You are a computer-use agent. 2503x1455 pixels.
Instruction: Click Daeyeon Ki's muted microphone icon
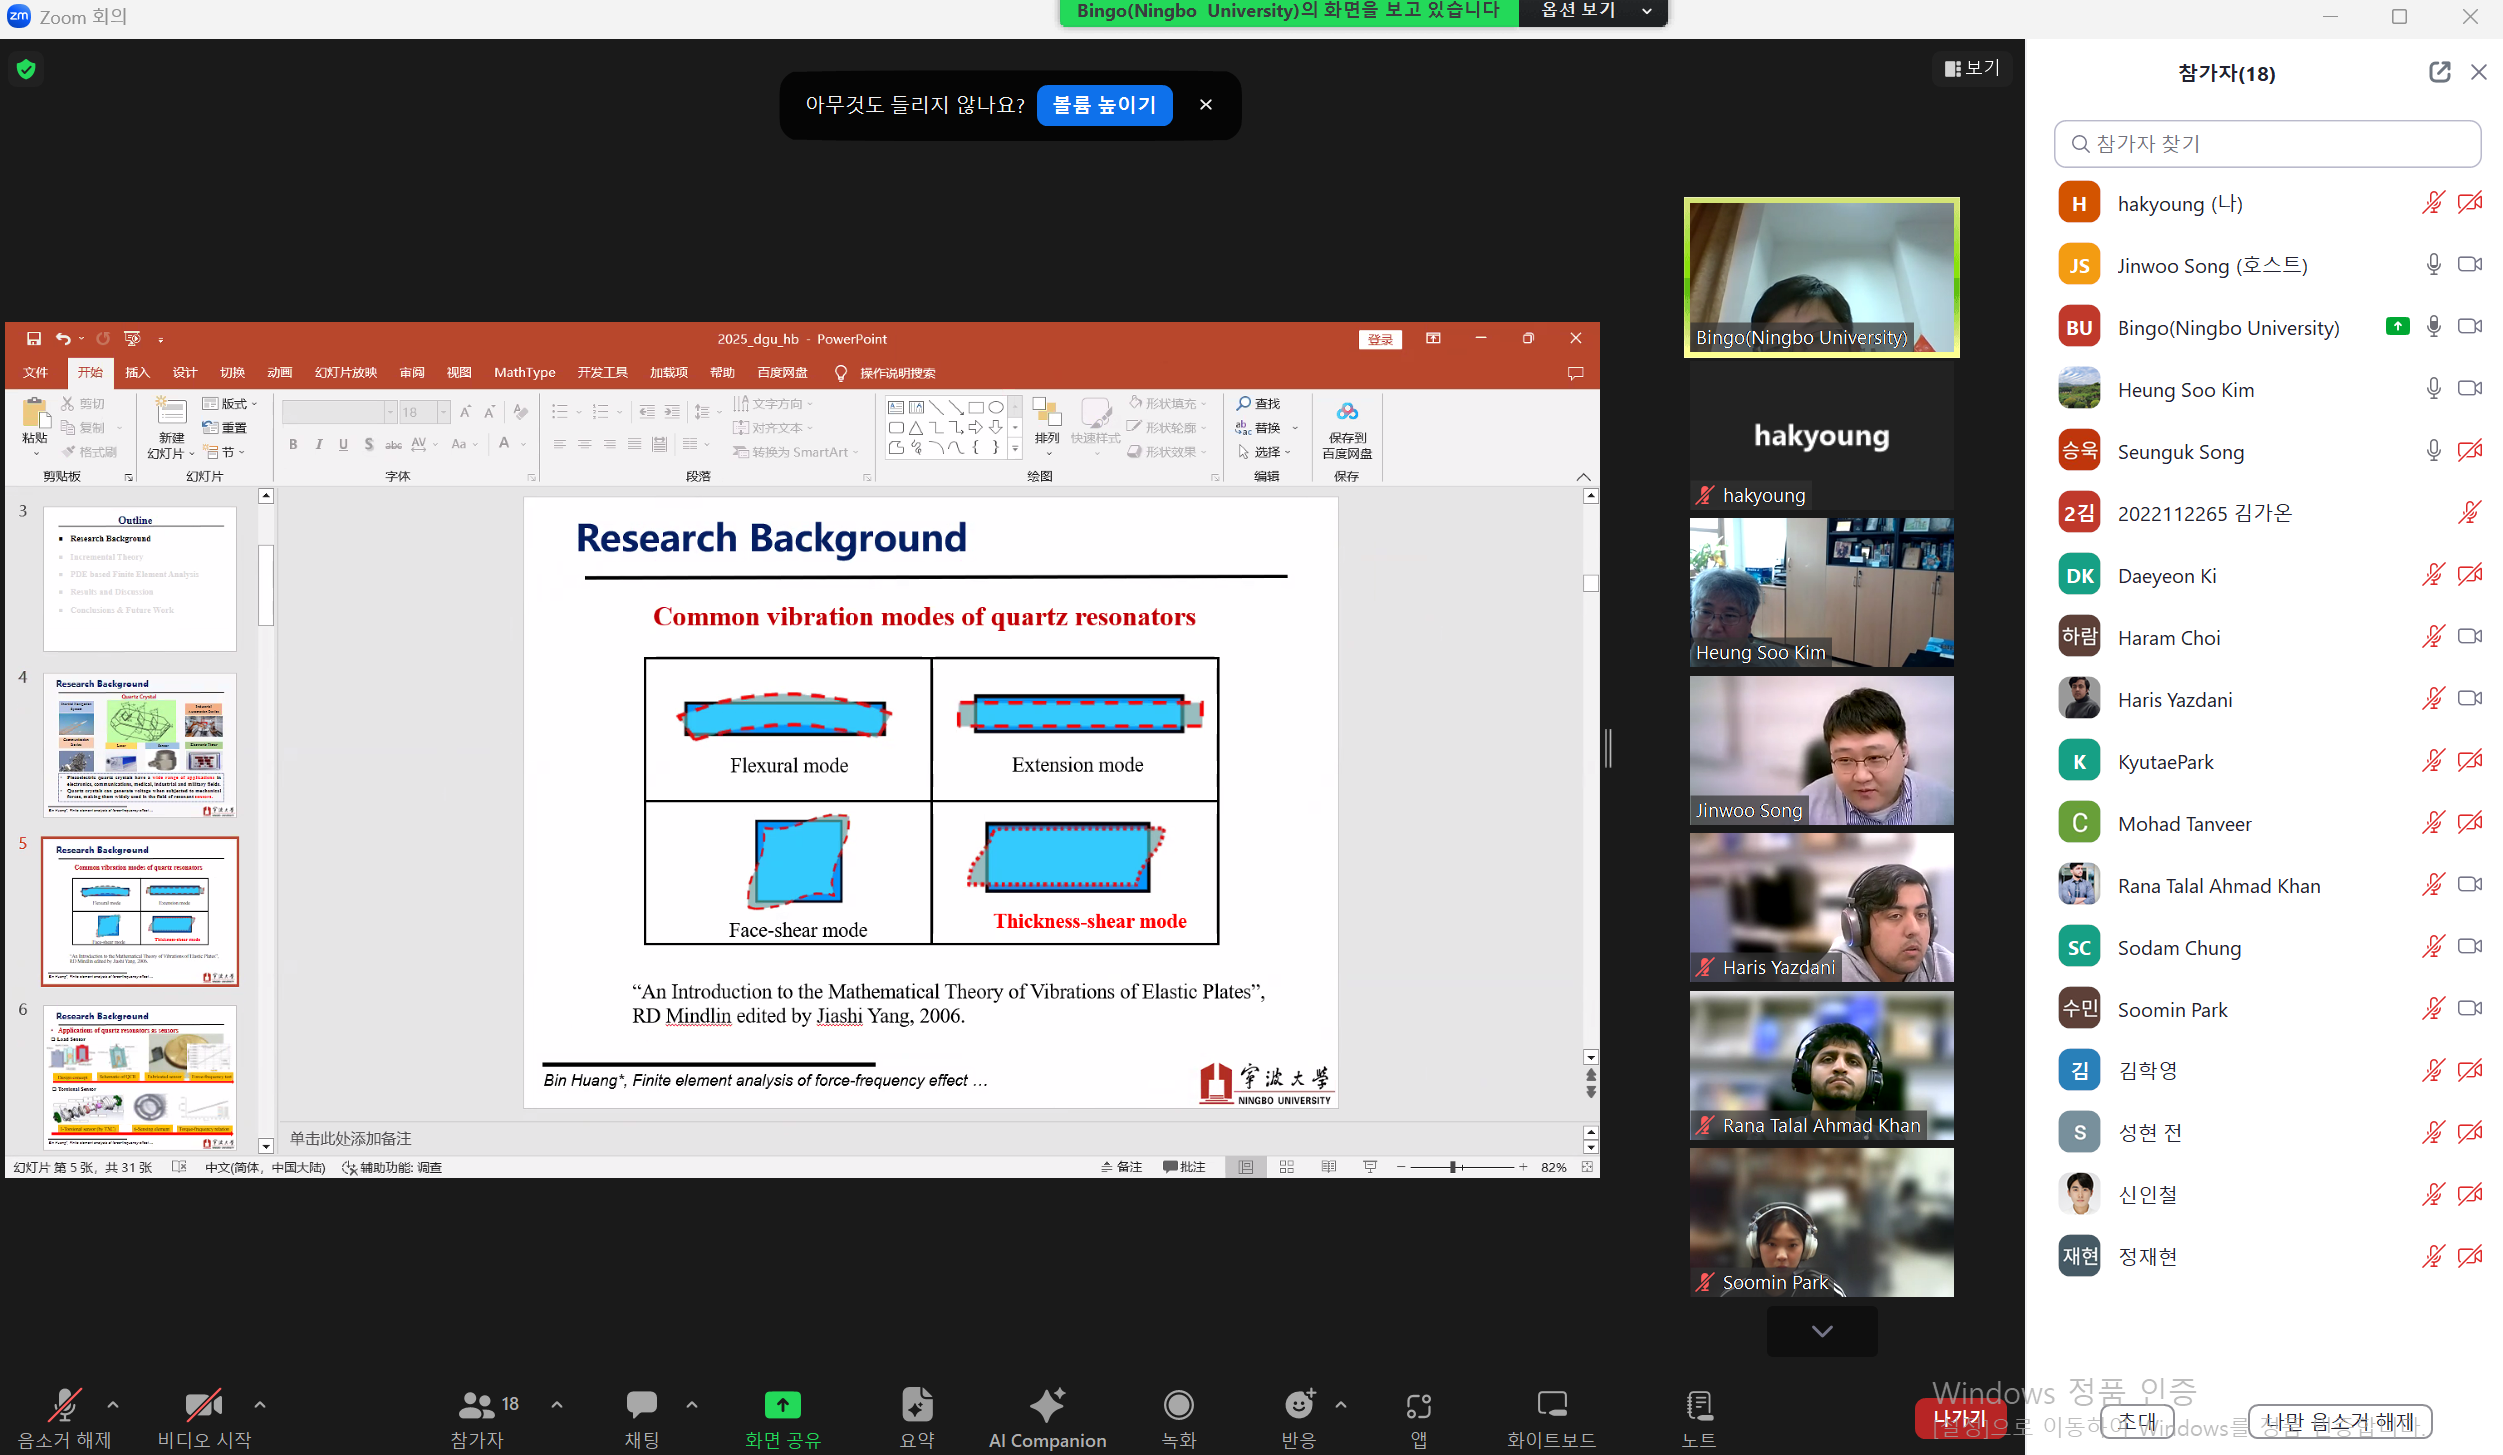pyautogui.click(x=2433, y=574)
